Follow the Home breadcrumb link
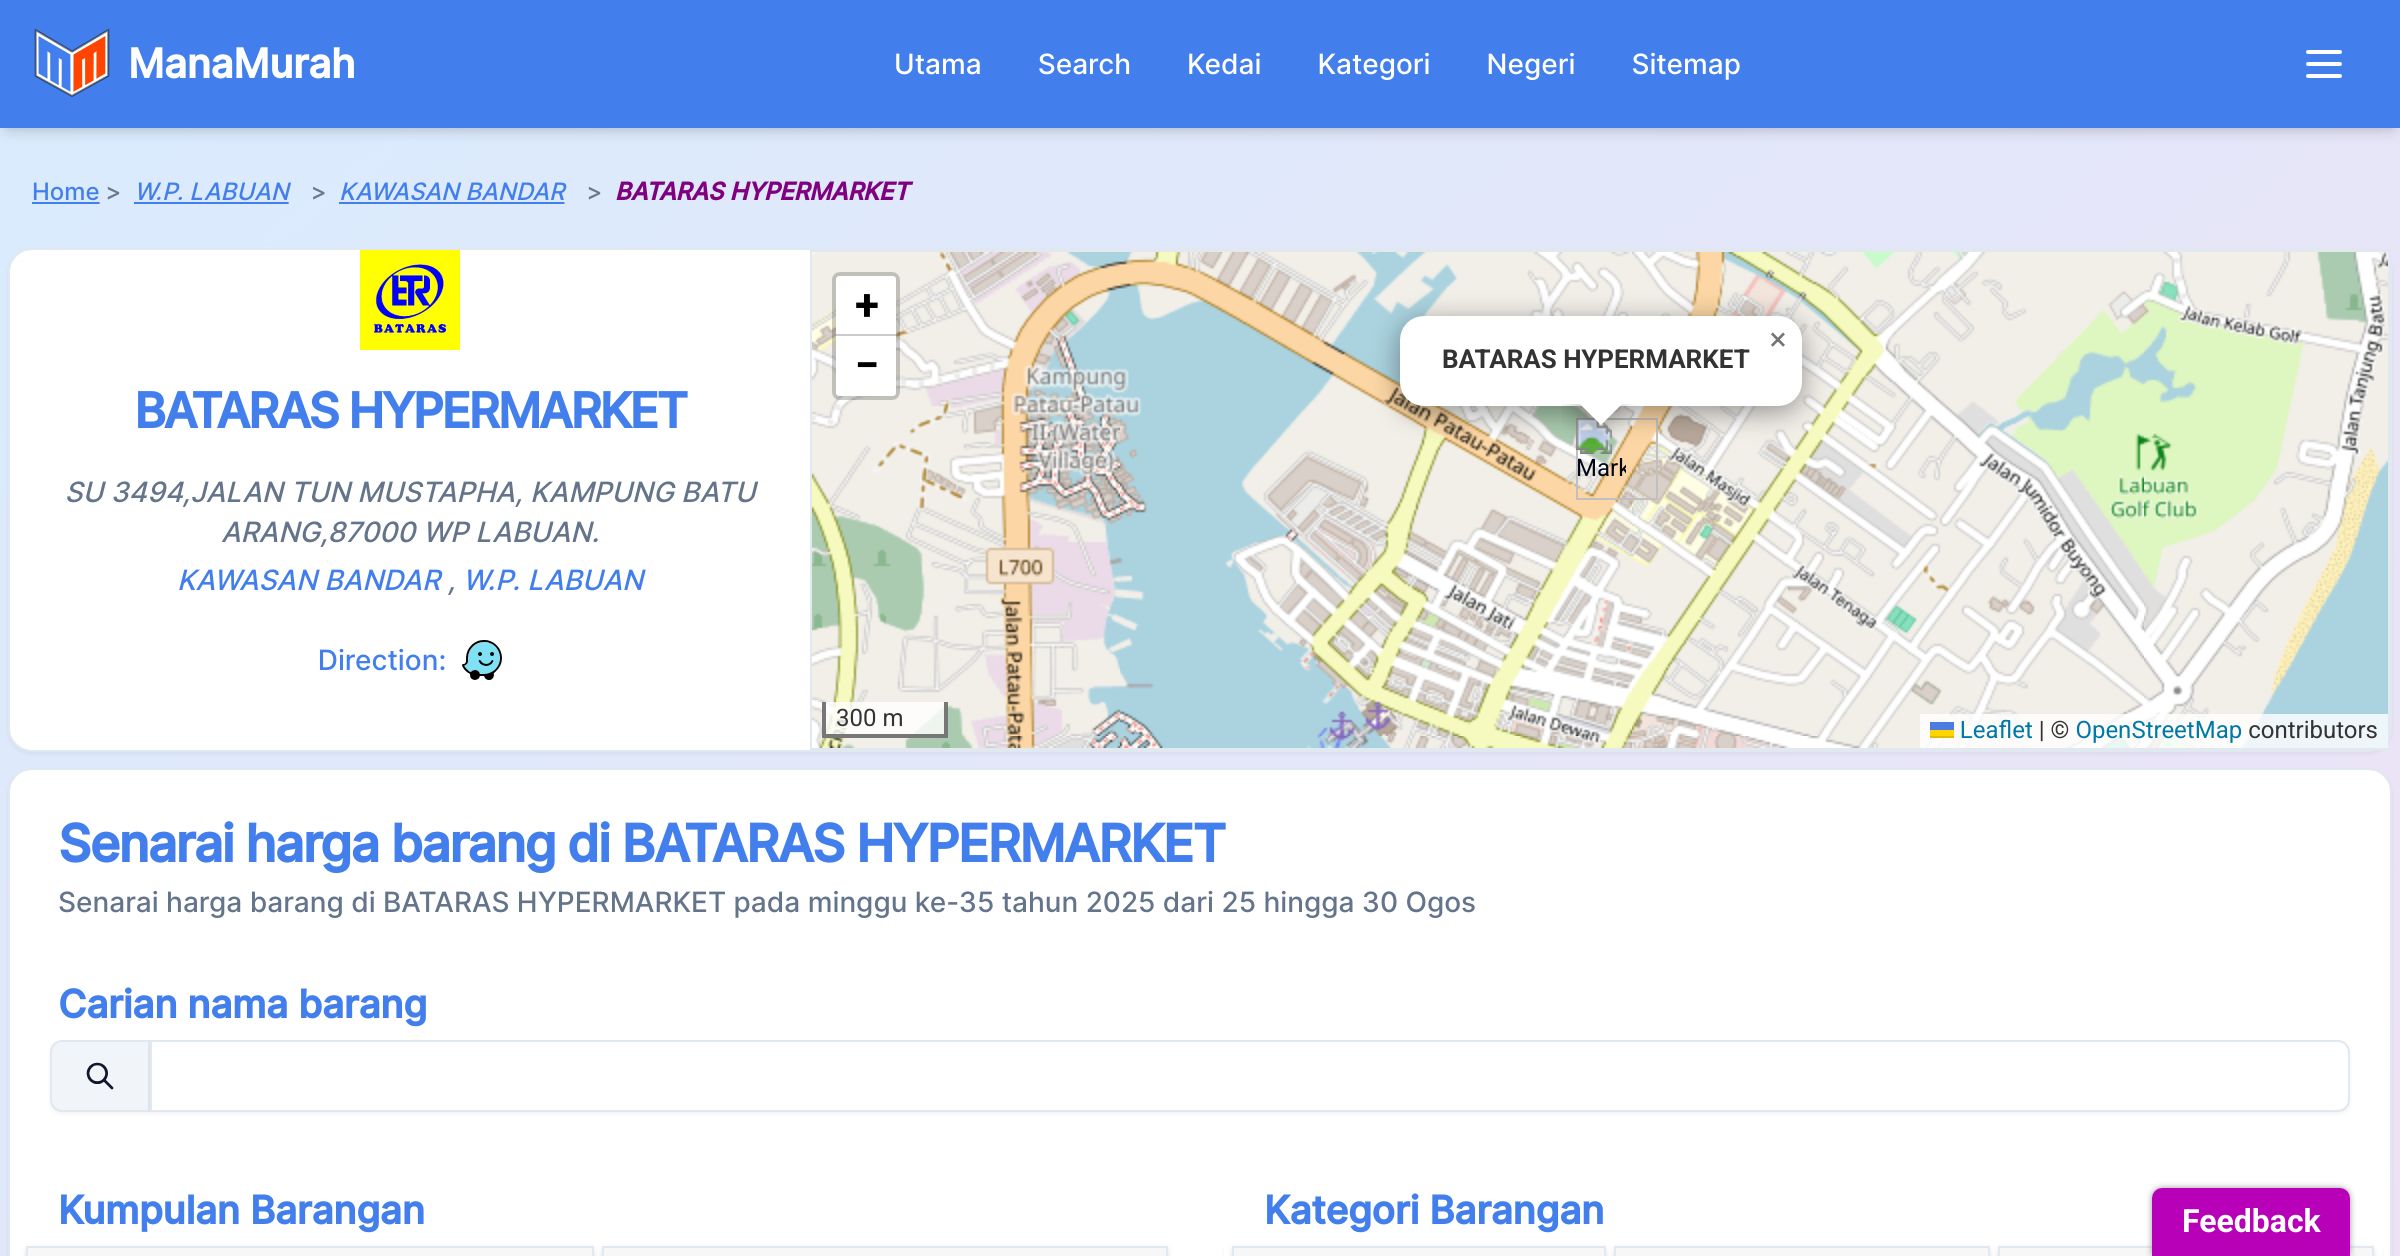Image resolution: width=2400 pixels, height=1256 pixels. coord(65,191)
